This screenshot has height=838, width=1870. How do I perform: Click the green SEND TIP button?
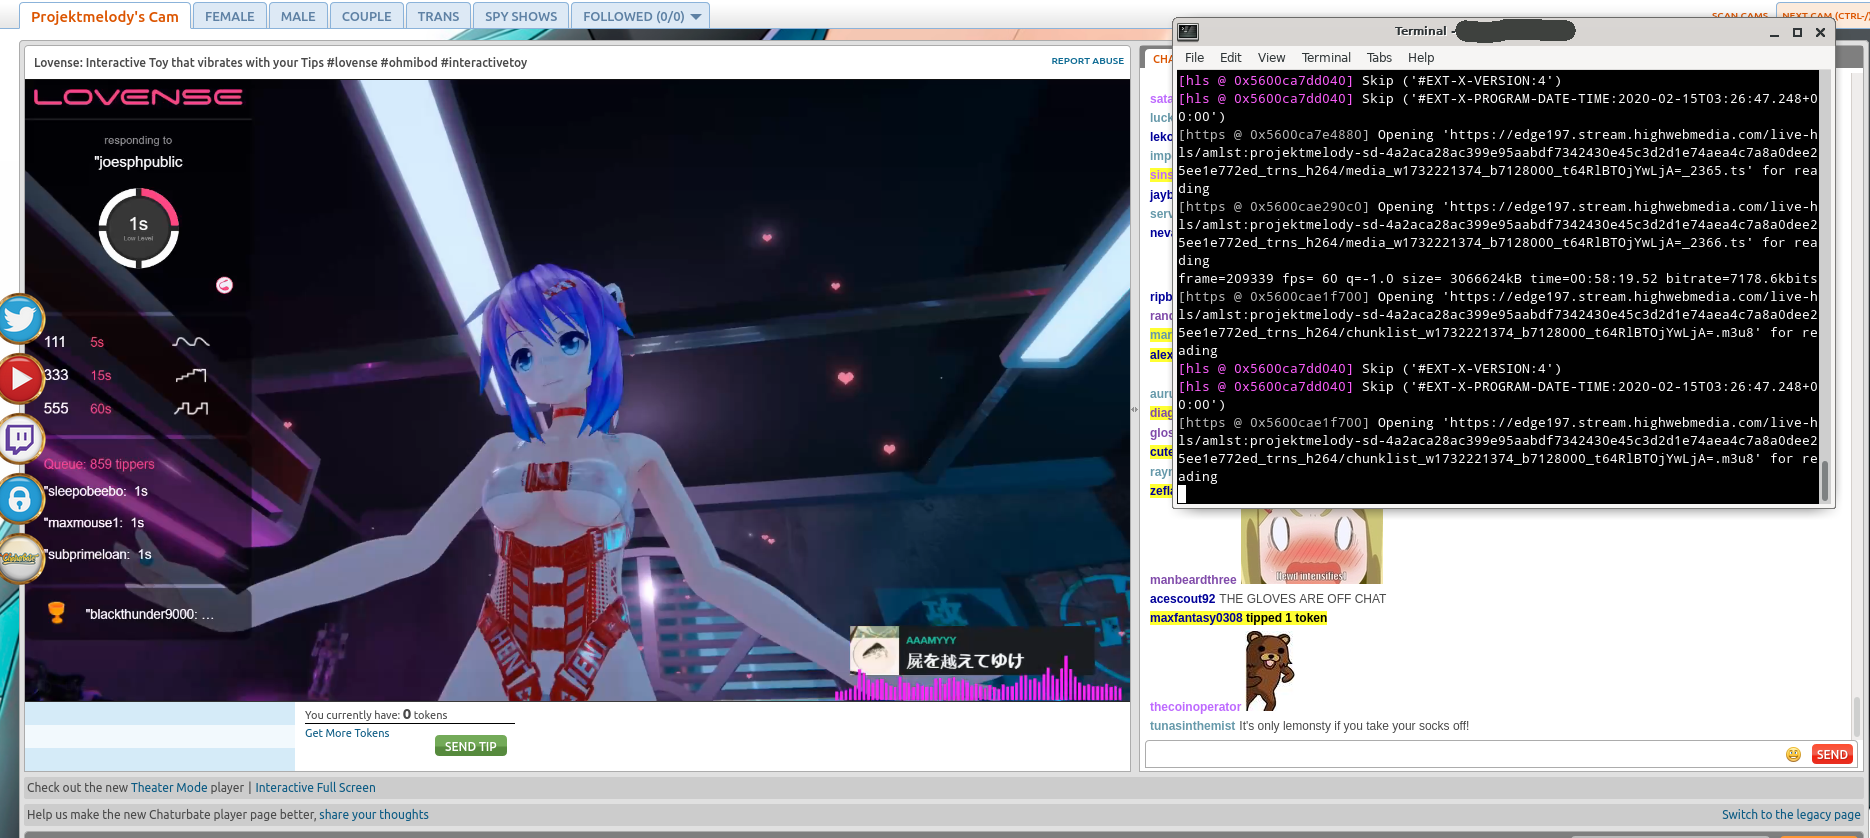click(471, 746)
